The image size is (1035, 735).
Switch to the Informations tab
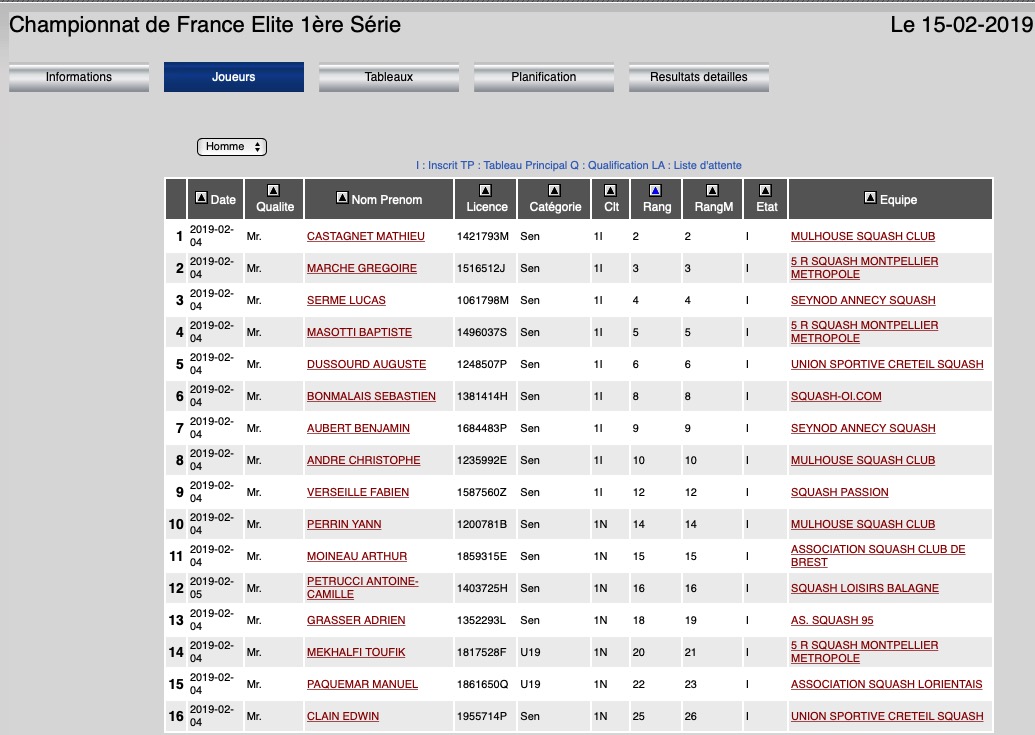click(79, 77)
